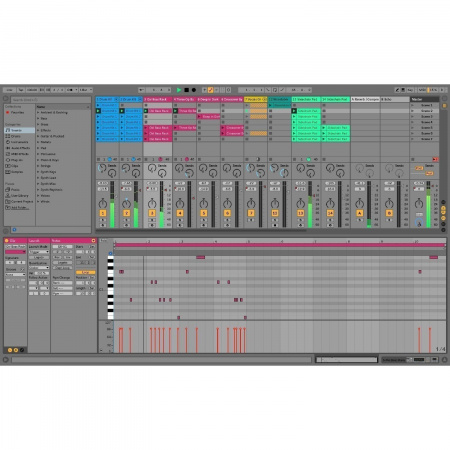
Task: Click the browser search field
Action: 51,100
